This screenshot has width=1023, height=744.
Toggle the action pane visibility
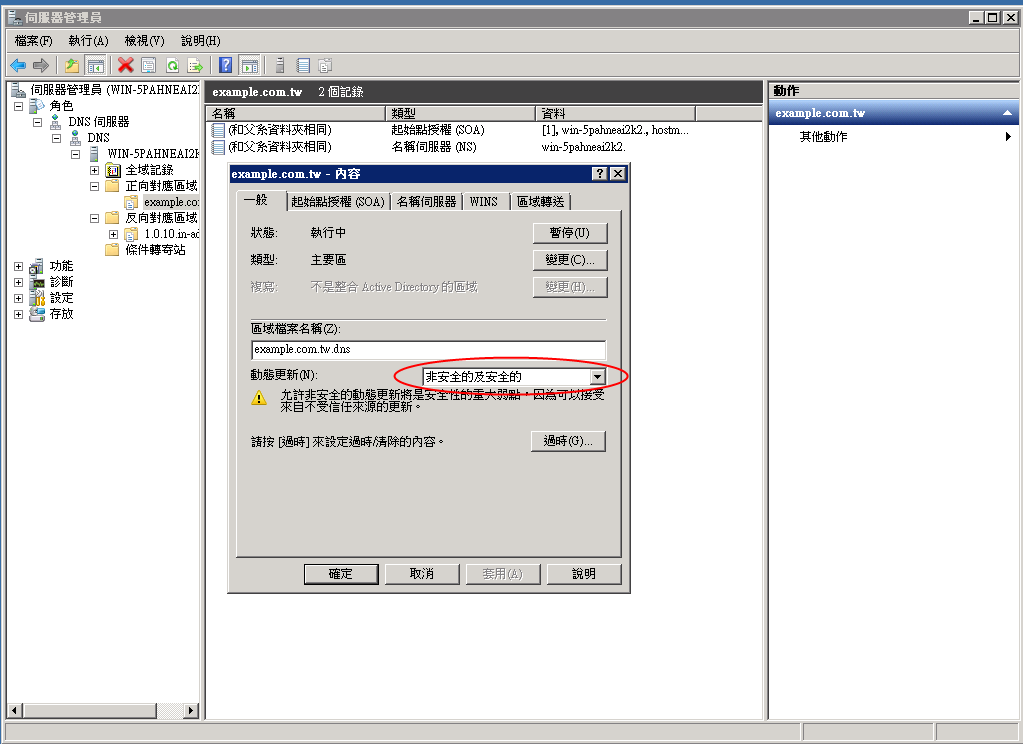point(252,65)
